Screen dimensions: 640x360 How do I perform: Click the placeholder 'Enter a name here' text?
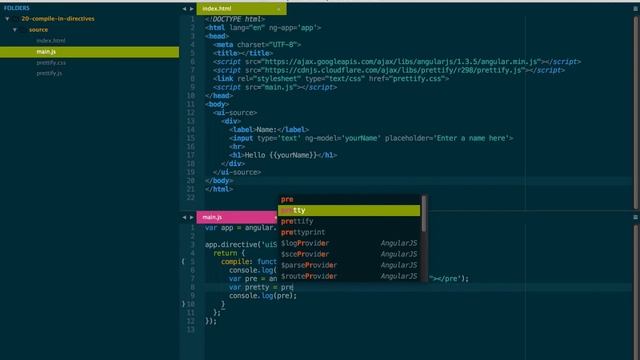click(x=471, y=138)
